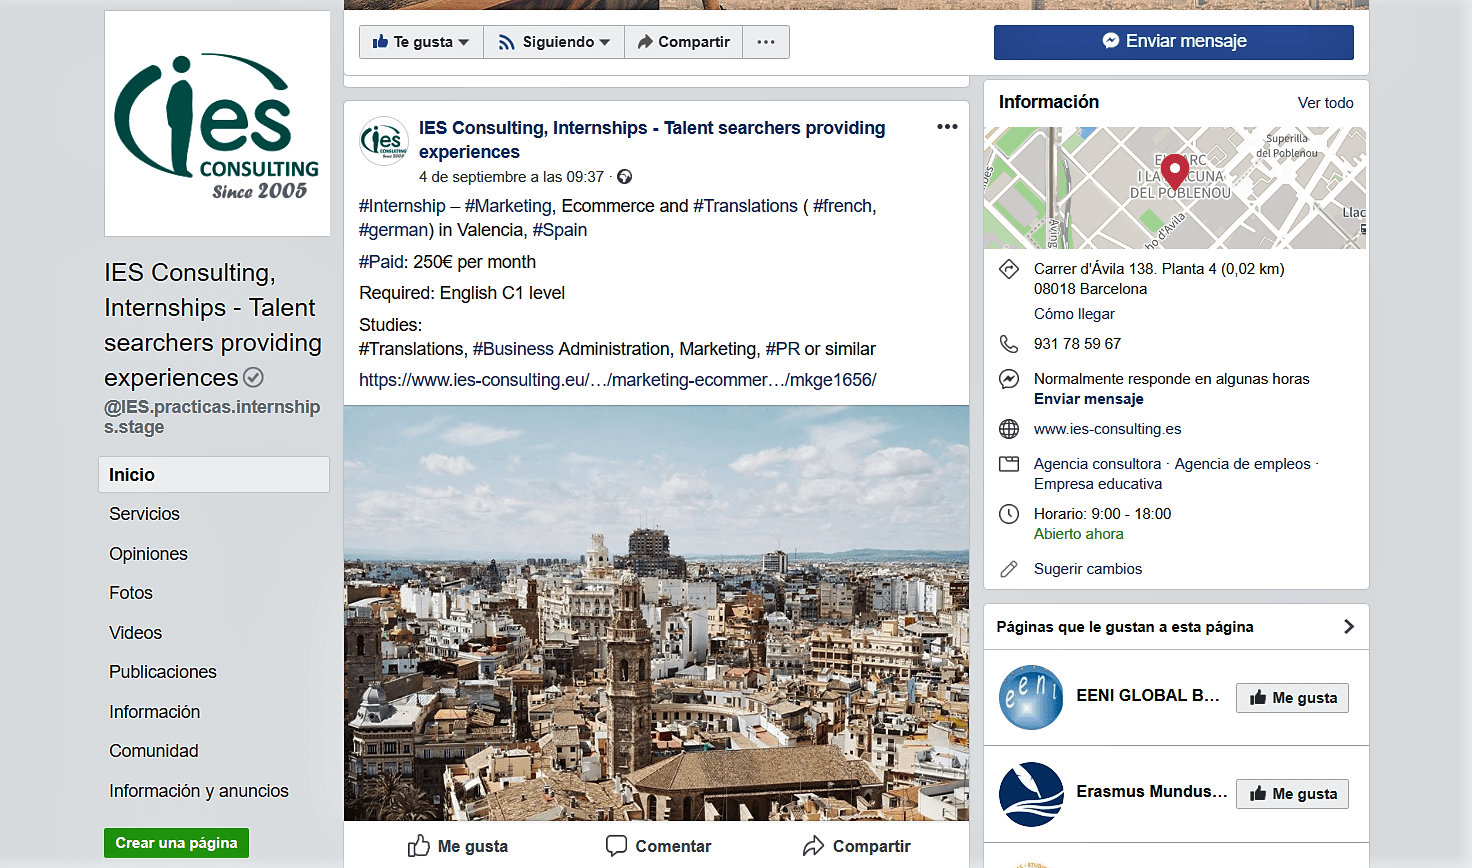This screenshot has width=1472, height=868.
Task: Open the Videos section
Action: pos(135,633)
